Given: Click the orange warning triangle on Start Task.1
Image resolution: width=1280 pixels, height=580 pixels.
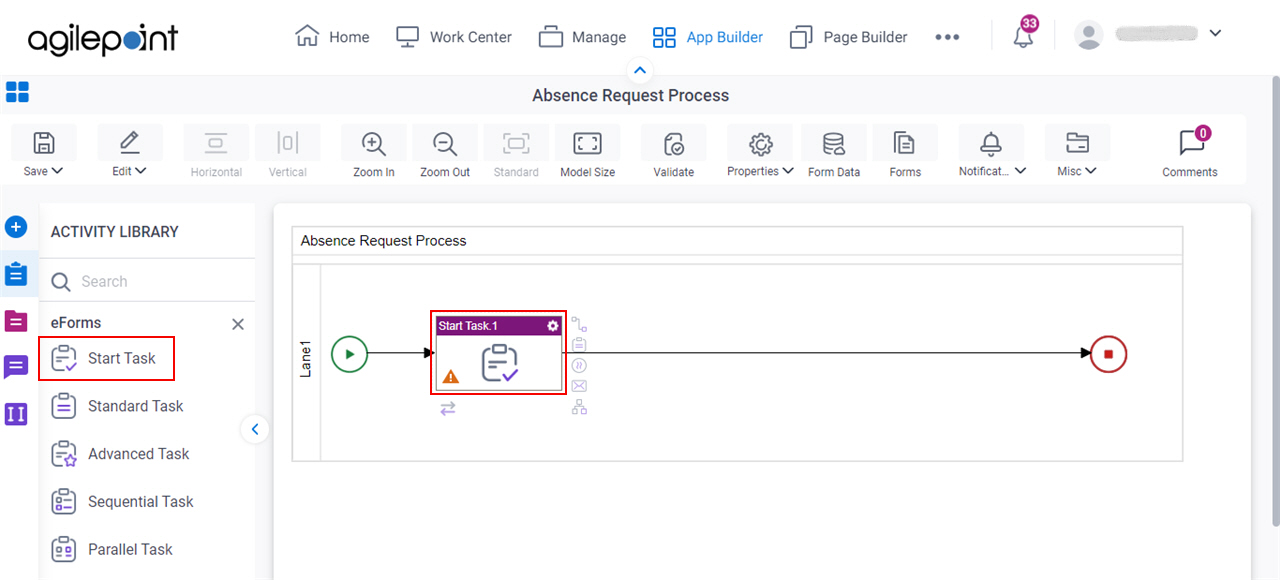Looking at the screenshot, I should [451, 377].
